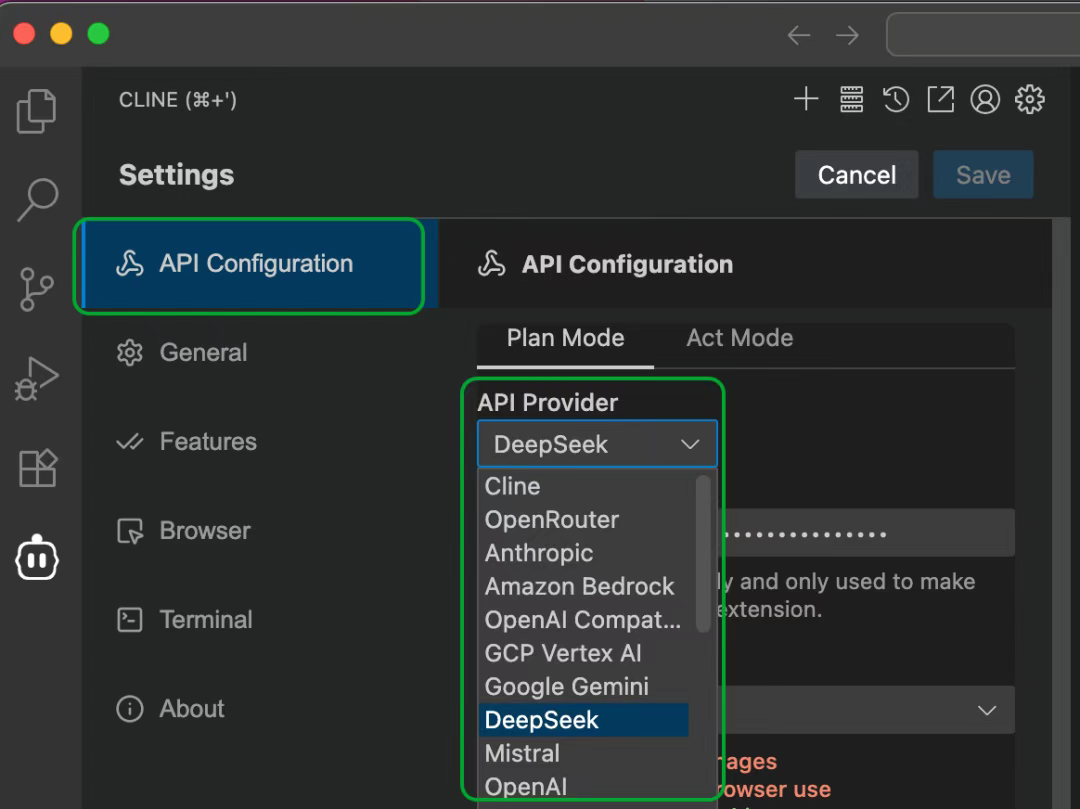Open the Search view icon

point(37,200)
